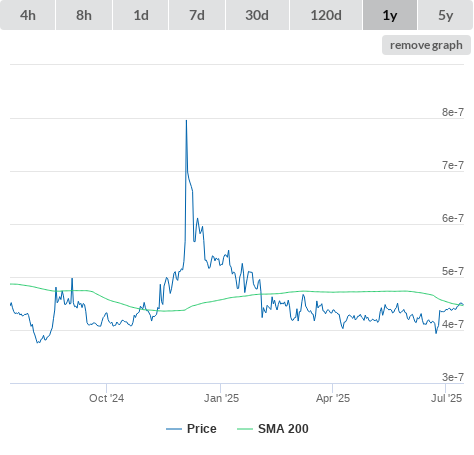This screenshot has height=455, width=474.
Task: Click the Jul '25 axis label
Action: [447, 398]
